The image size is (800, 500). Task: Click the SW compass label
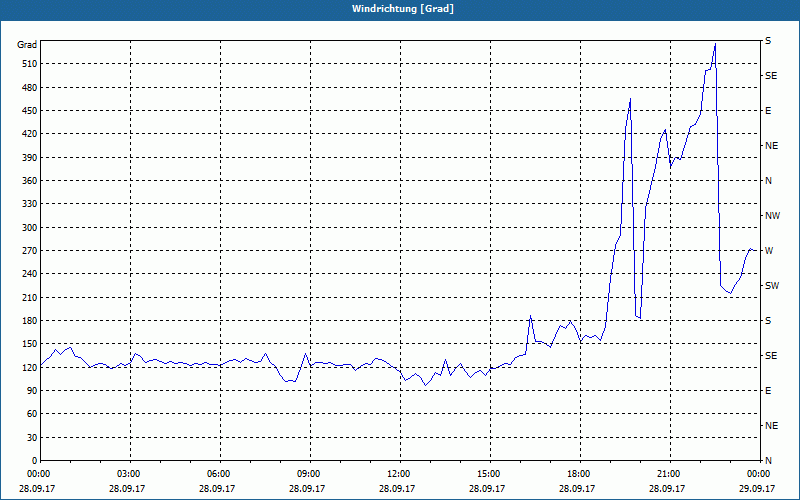[x=772, y=286]
